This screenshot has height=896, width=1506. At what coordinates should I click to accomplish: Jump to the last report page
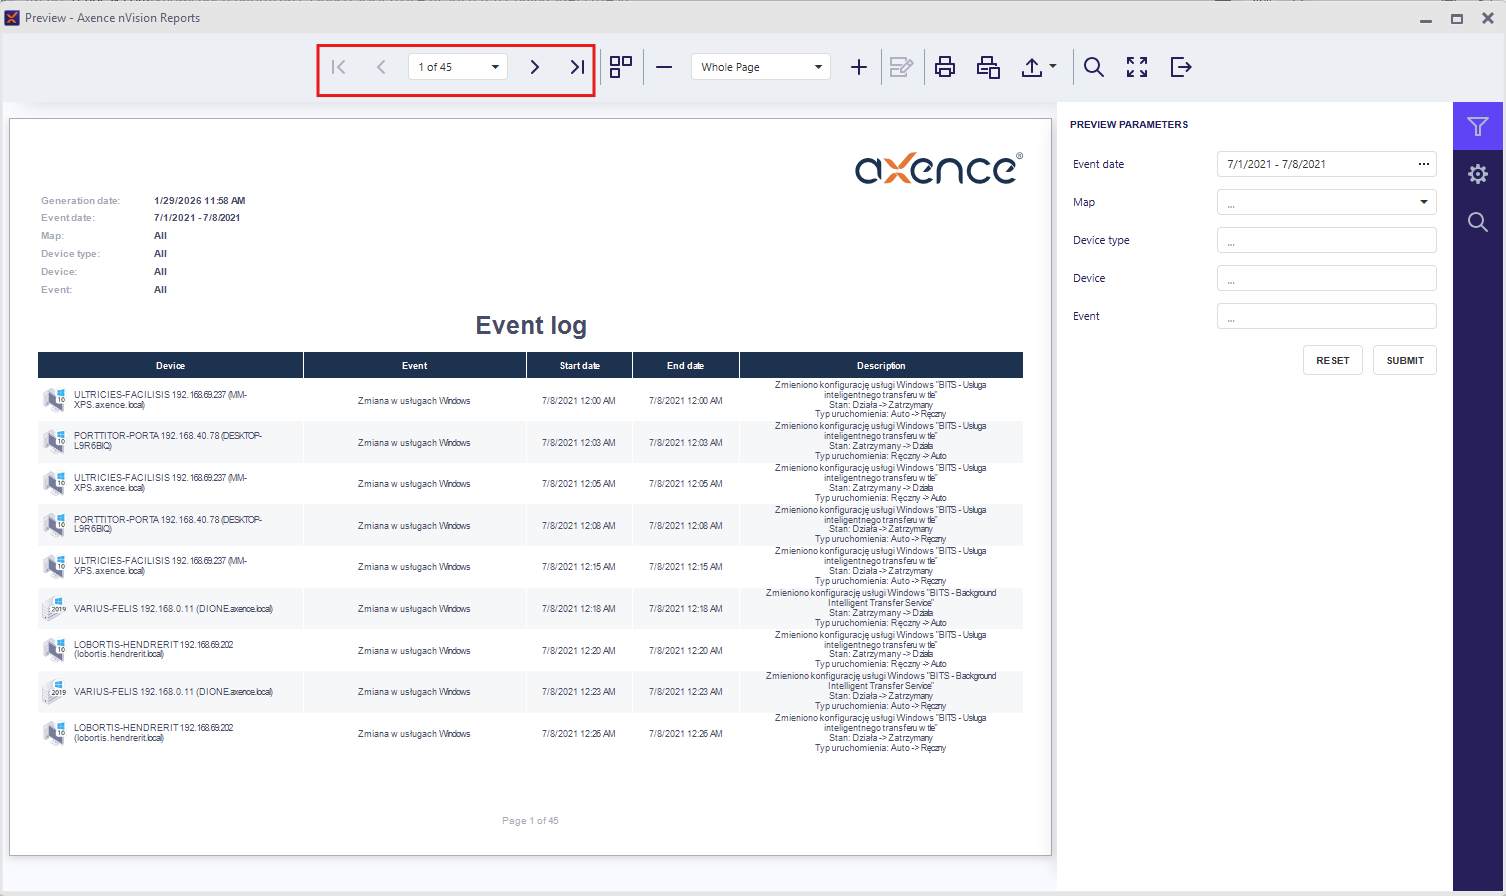click(577, 67)
